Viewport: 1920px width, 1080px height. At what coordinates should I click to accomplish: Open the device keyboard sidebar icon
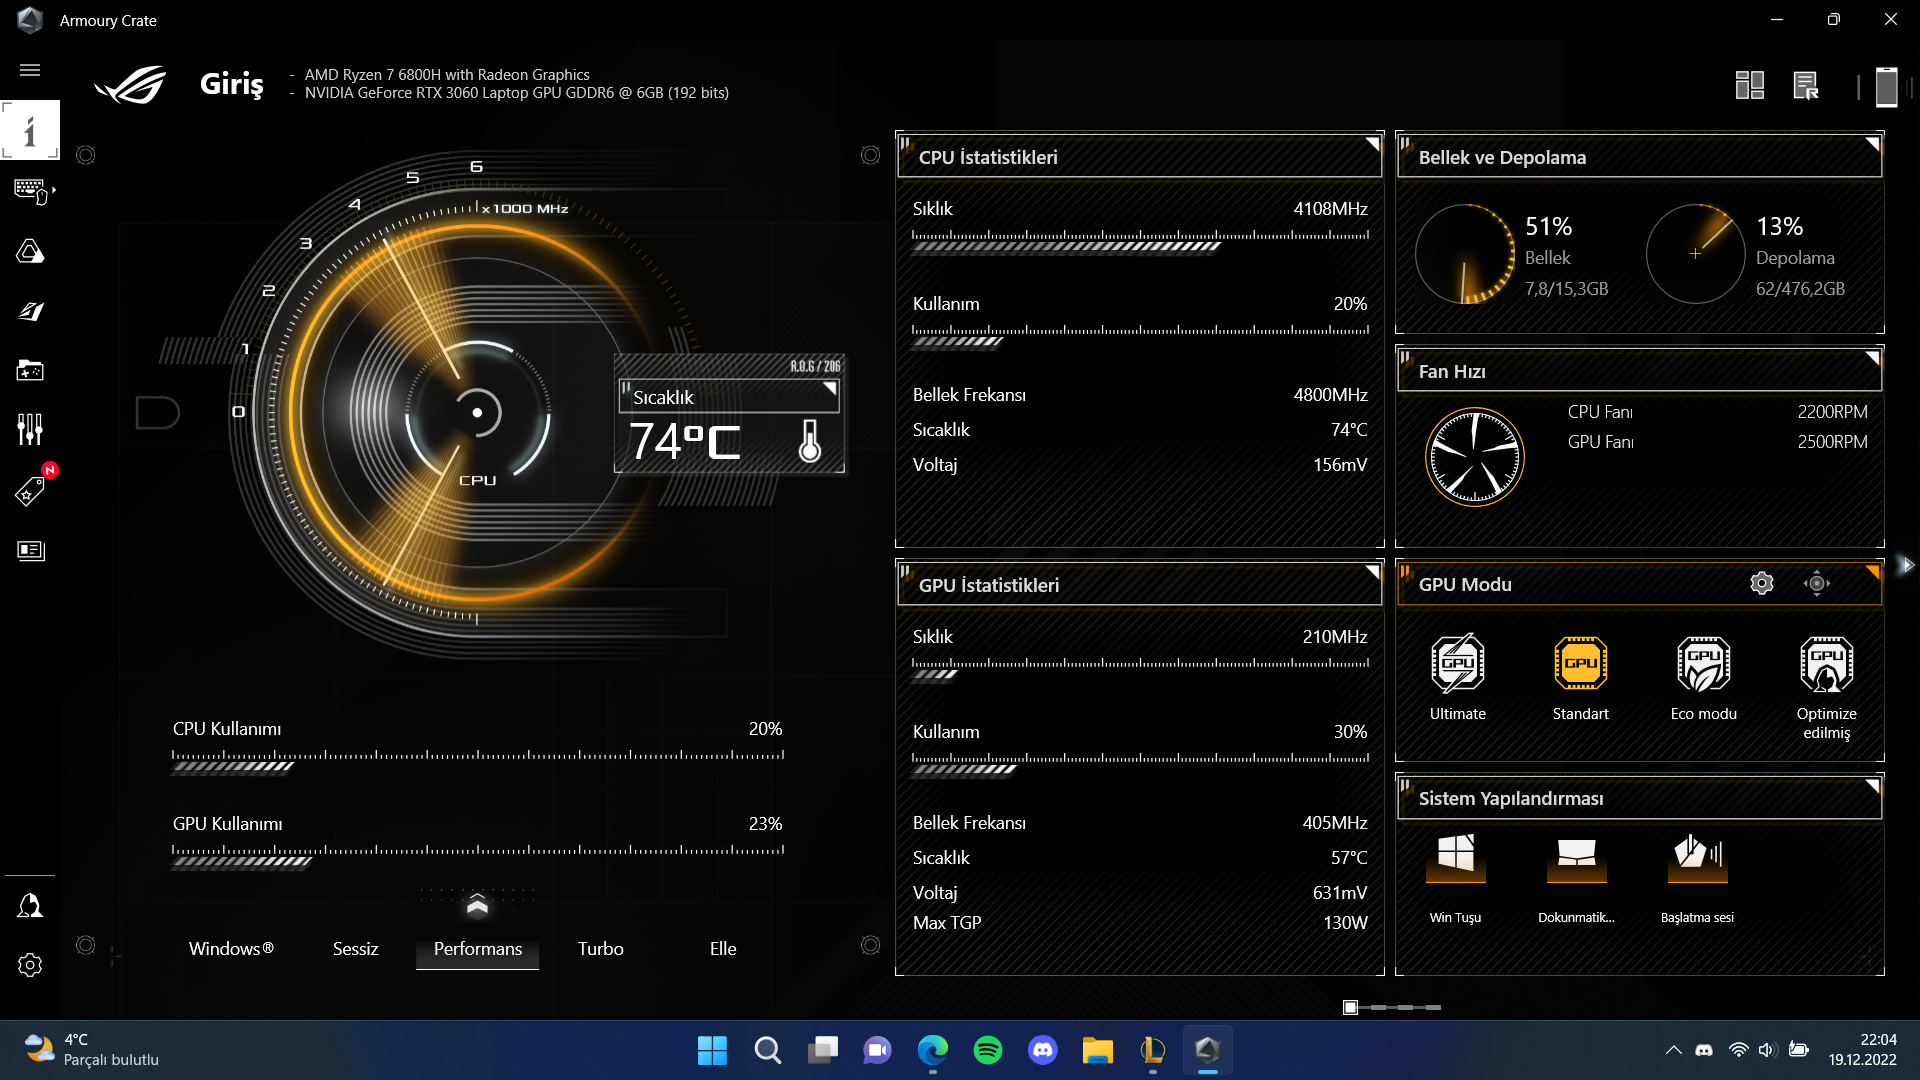pyautogui.click(x=30, y=190)
